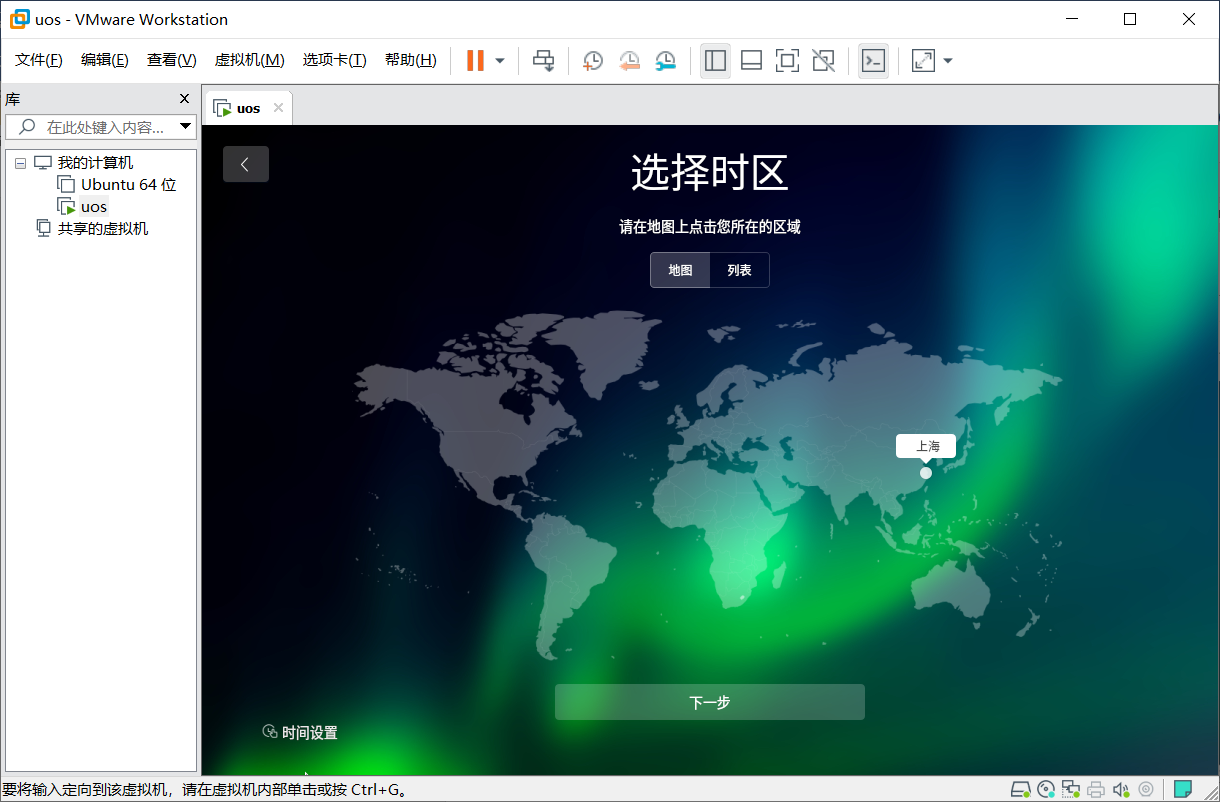Open the snapshot manager
Viewport: 1220px width, 802px height.
click(664, 61)
